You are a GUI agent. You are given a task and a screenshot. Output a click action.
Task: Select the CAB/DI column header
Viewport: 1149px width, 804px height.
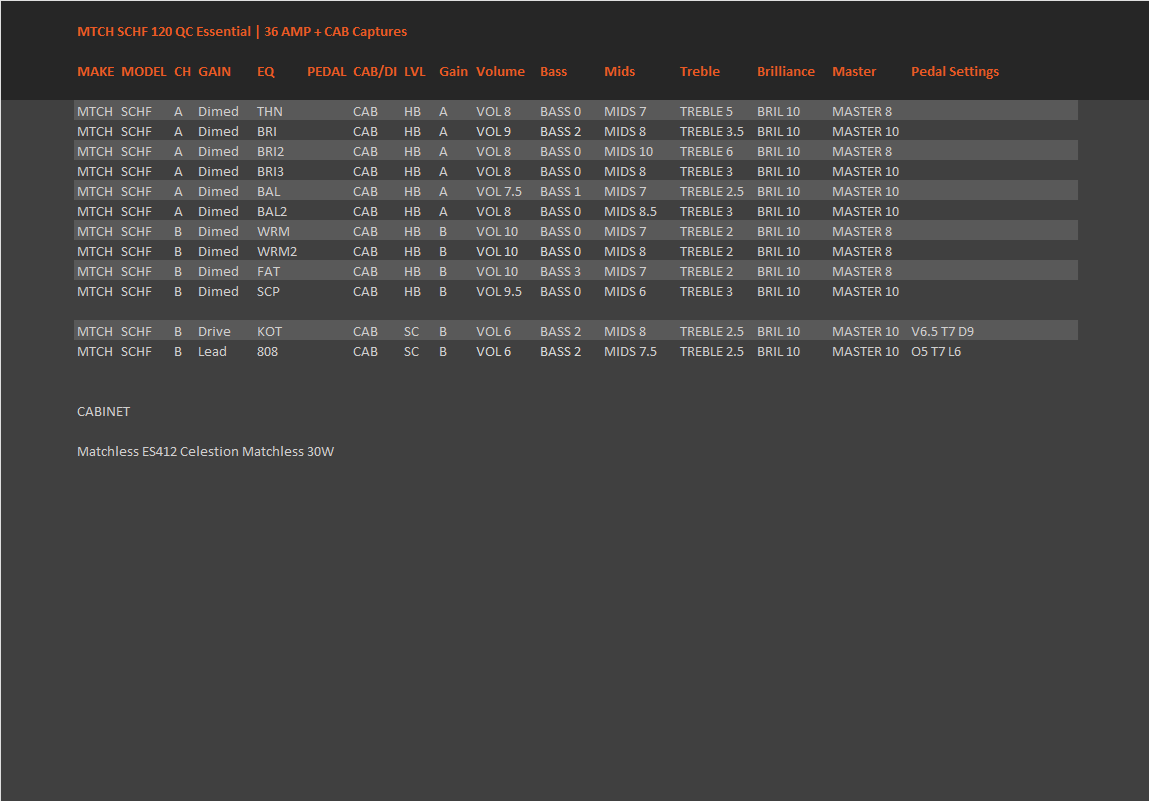374,72
